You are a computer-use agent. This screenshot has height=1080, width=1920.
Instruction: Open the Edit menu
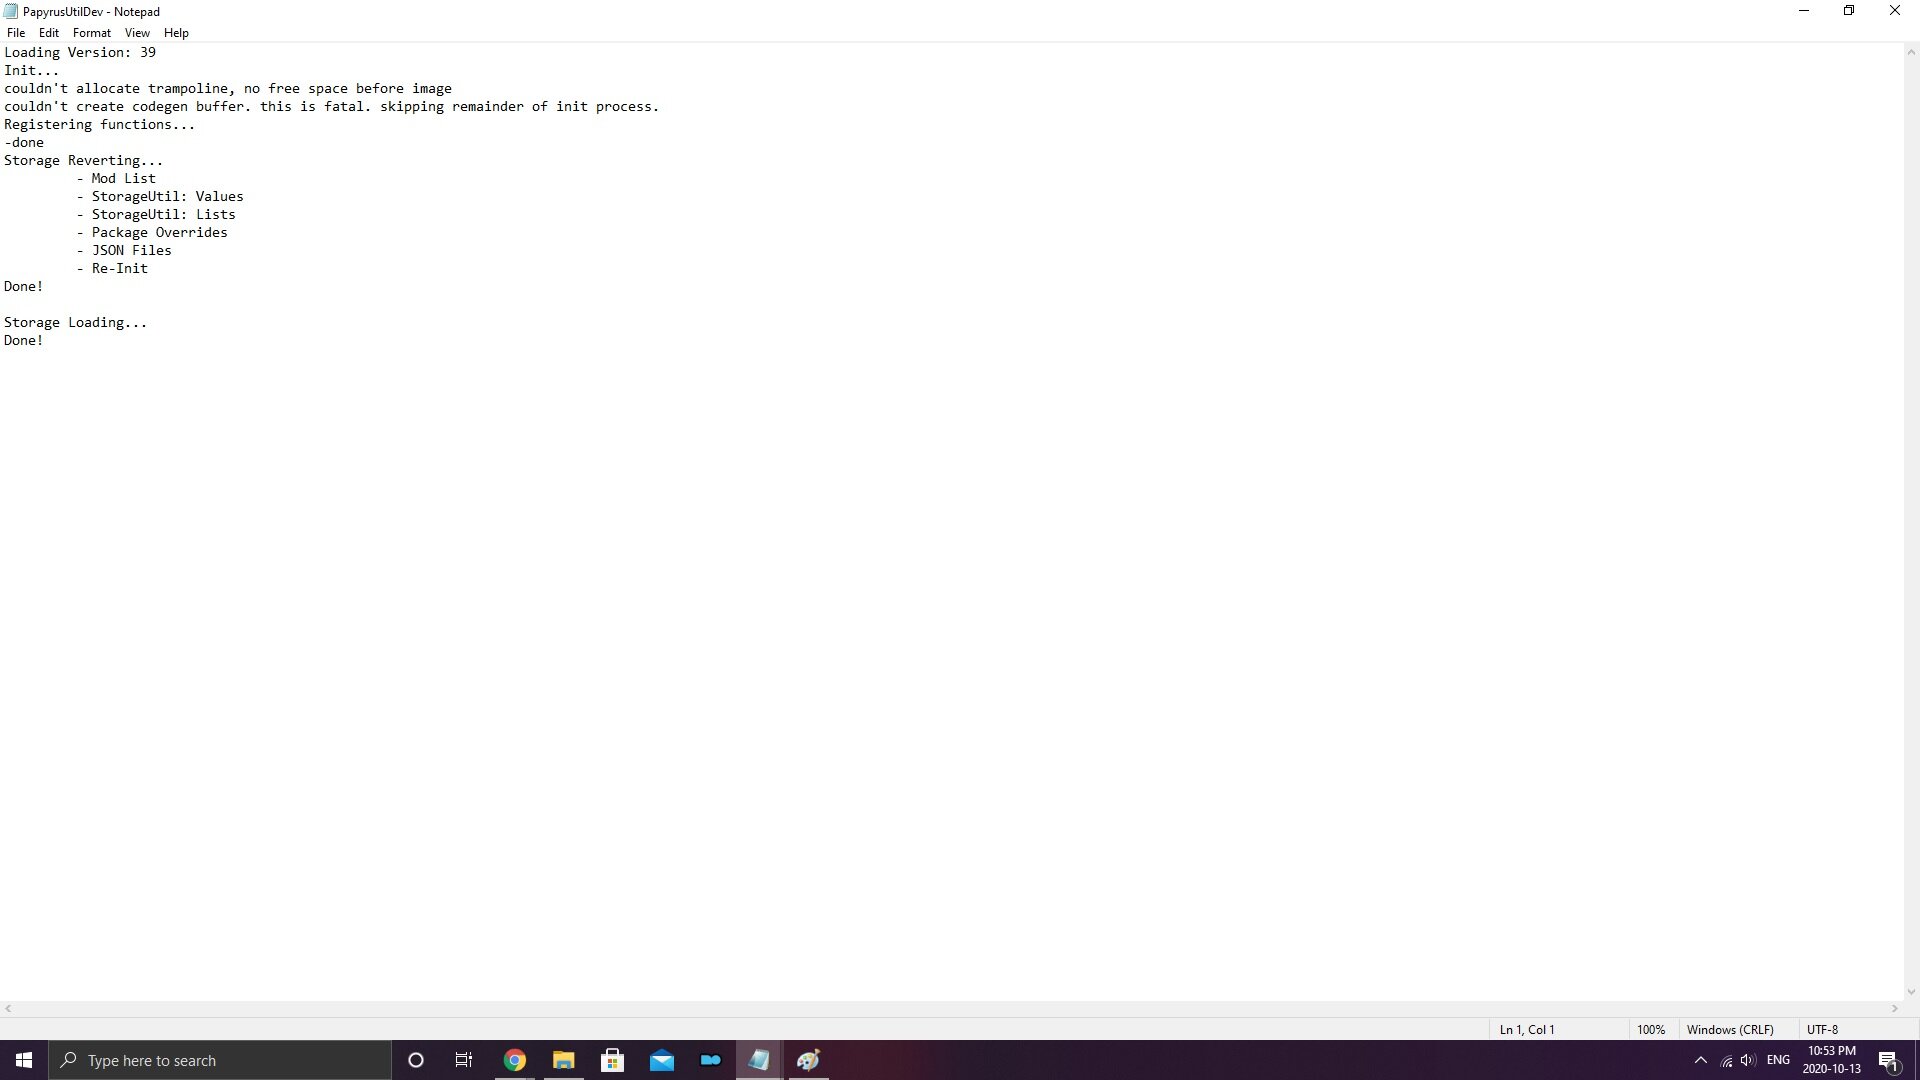[x=48, y=33]
